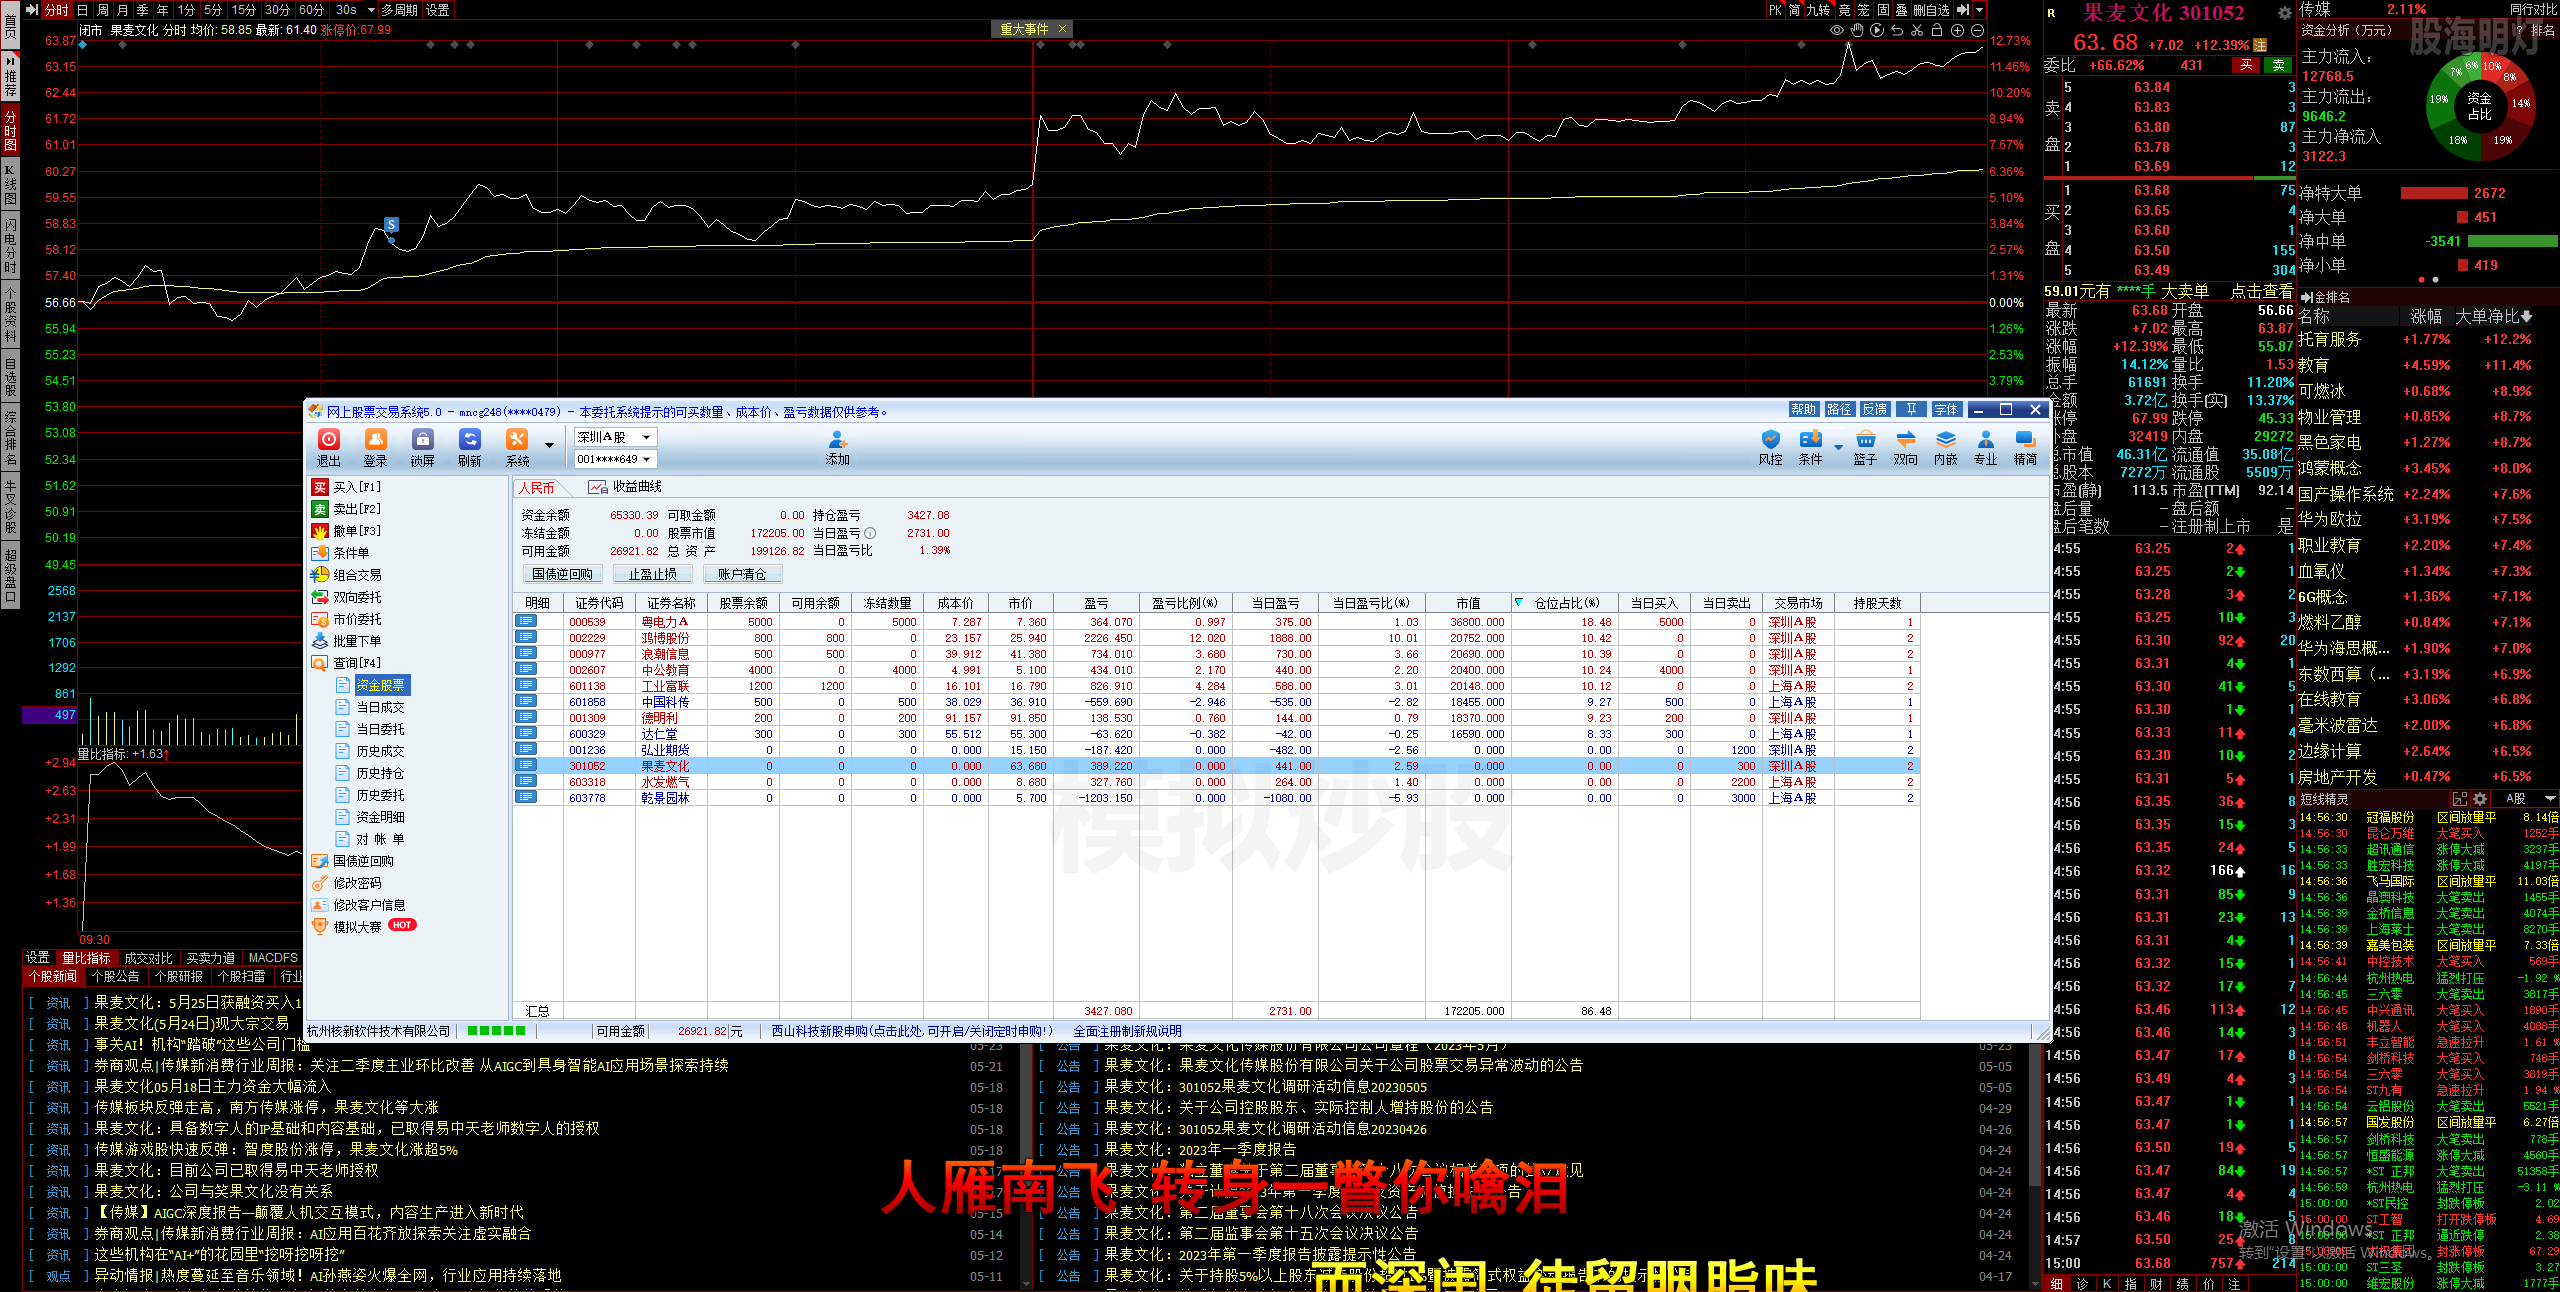
Task: Select the 15分 timeframe tab
Action: point(244,10)
